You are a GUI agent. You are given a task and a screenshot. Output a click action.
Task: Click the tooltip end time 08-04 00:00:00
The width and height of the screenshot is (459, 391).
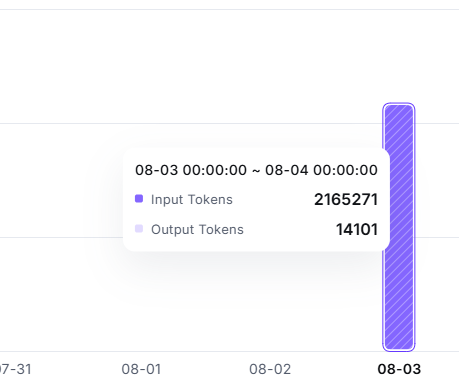click(321, 170)
